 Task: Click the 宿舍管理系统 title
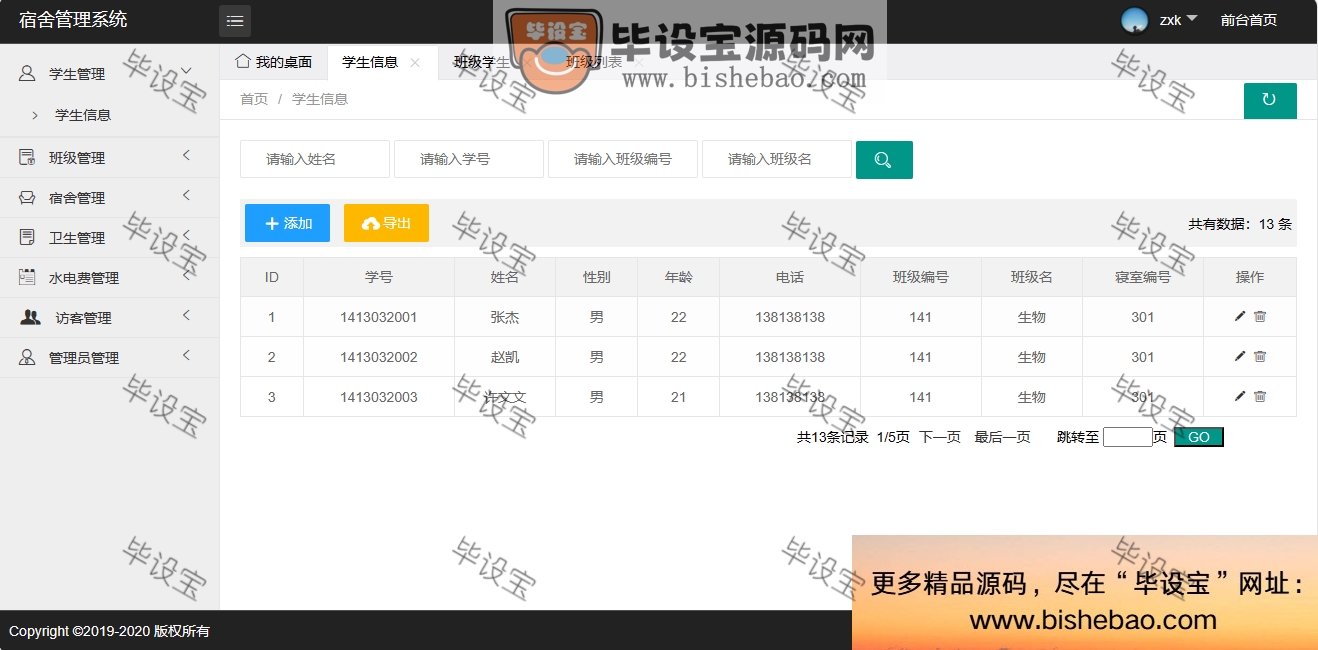(x=73, y=20)
